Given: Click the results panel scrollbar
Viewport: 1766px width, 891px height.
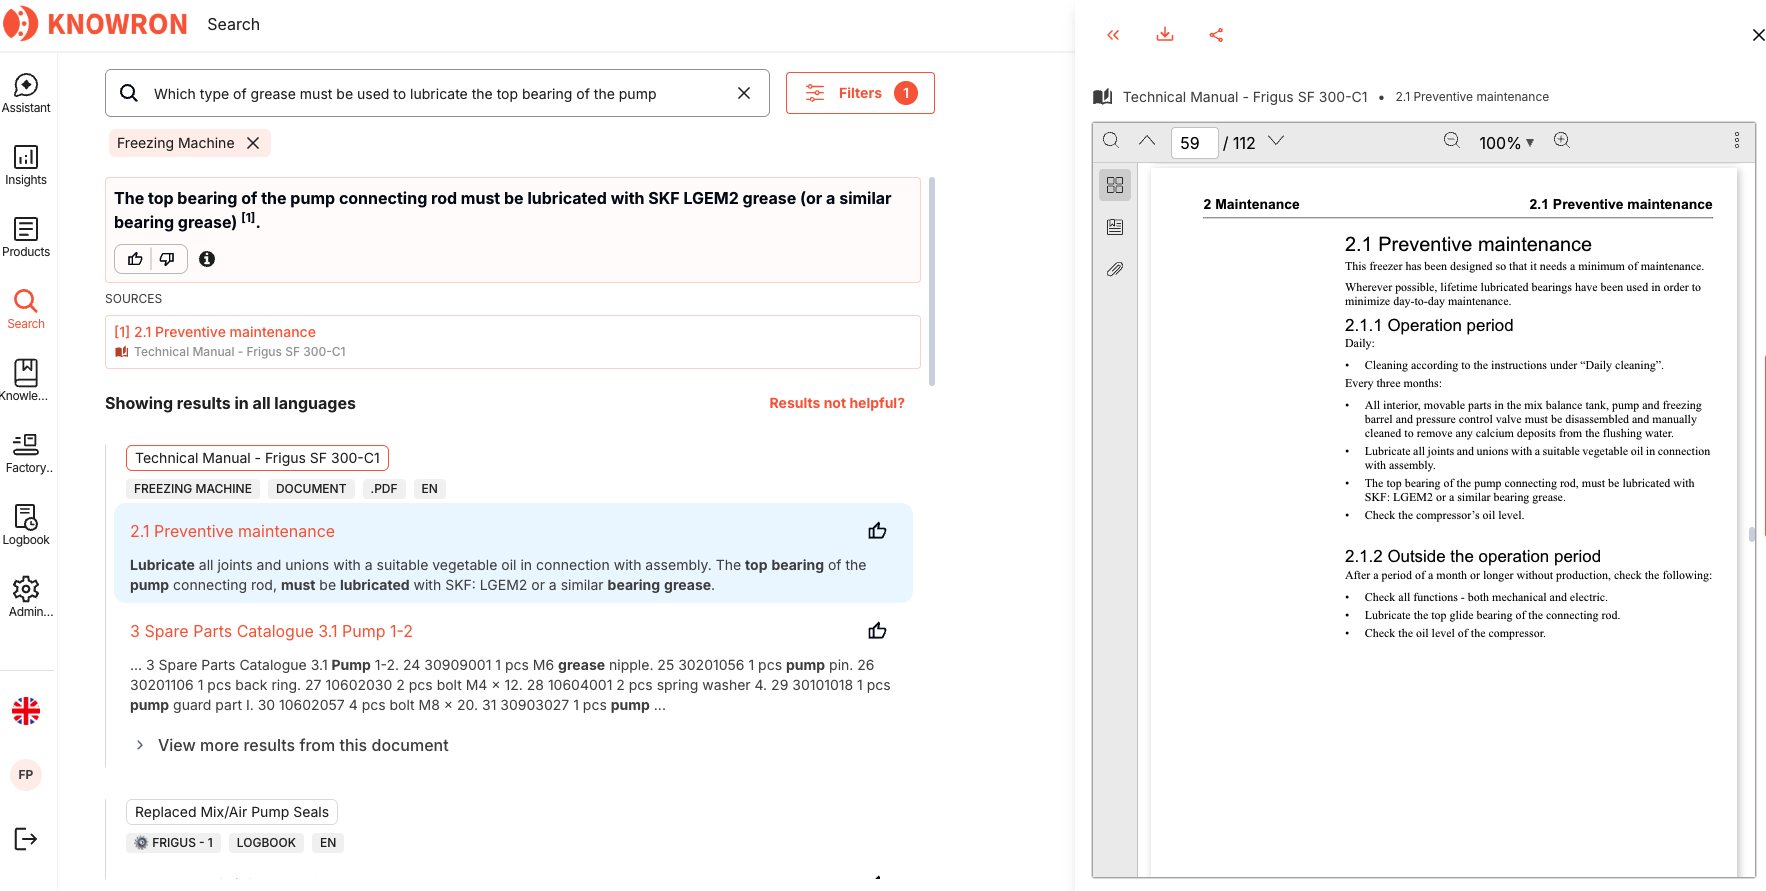Looking at the screenshot, I should 932,281.
